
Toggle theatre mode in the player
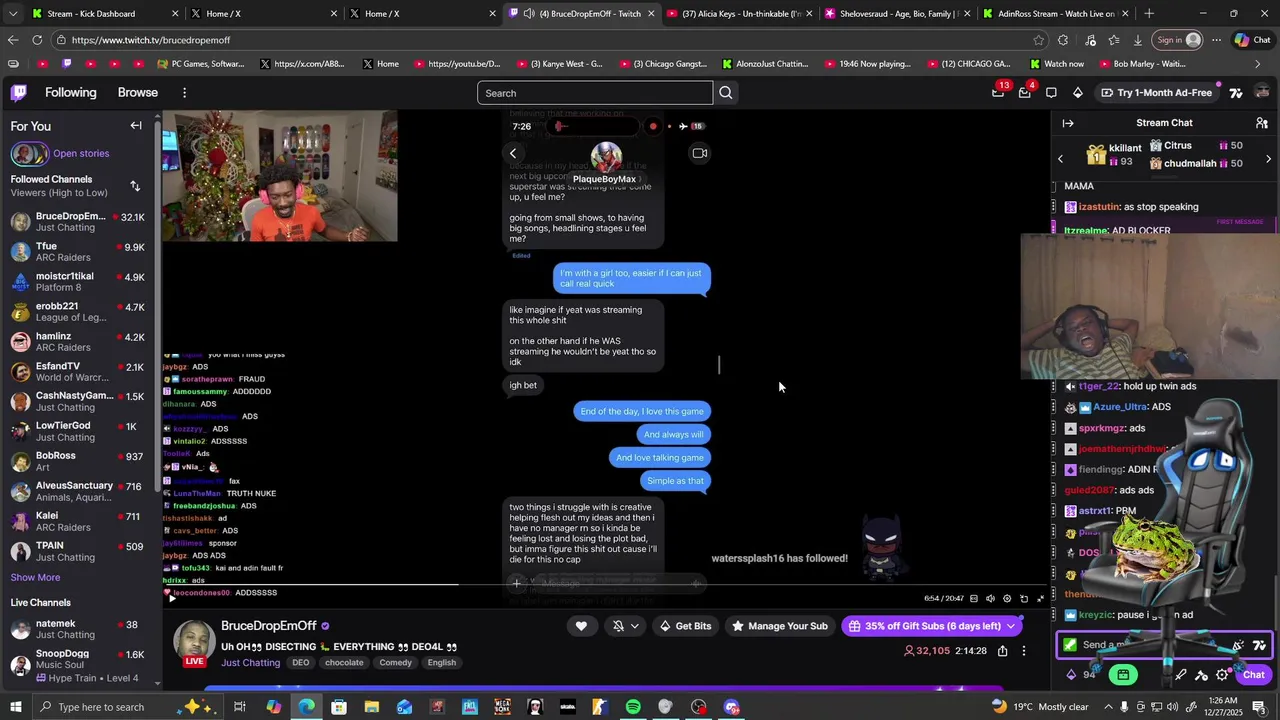click(x=1024, y=599)
